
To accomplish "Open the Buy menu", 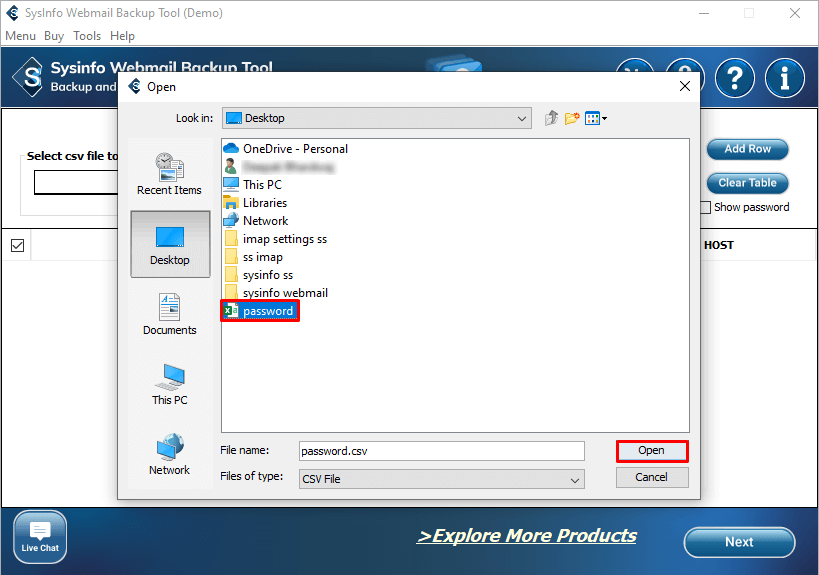I will coord(54,36).
